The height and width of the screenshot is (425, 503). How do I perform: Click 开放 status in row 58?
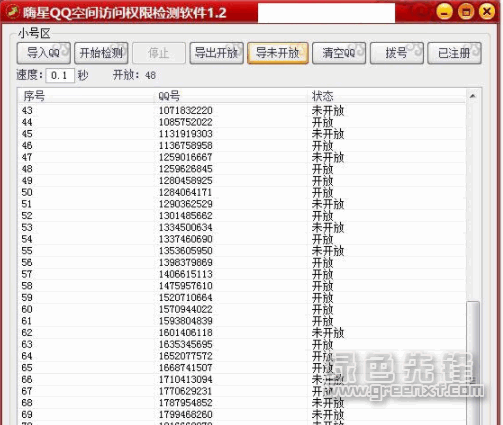tap(322, 286)
